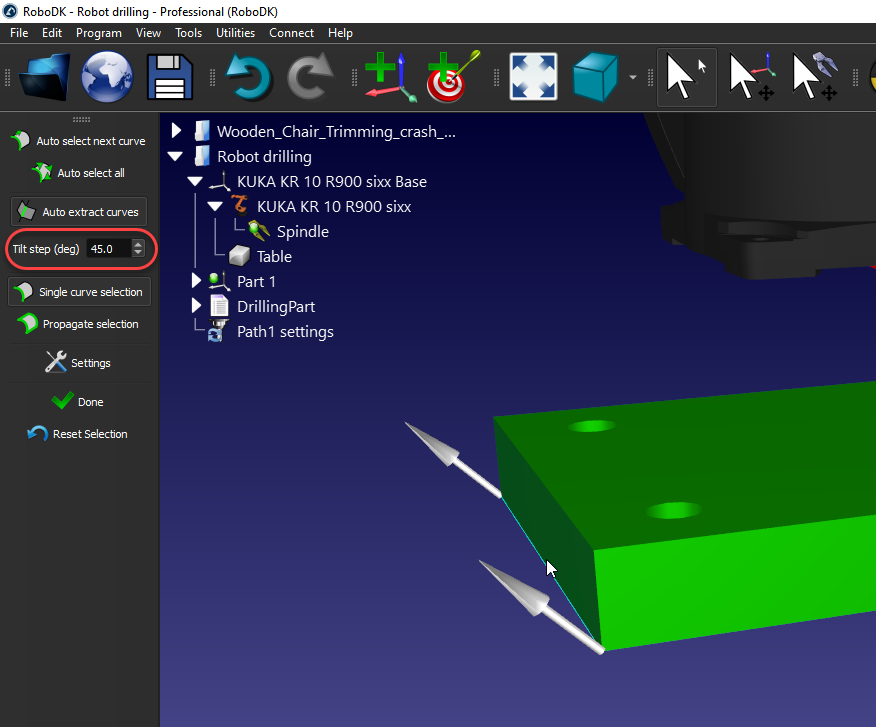Save the station with floppy disk icon
This screenshot has width=876, height=727.
[x=170, y=77]
